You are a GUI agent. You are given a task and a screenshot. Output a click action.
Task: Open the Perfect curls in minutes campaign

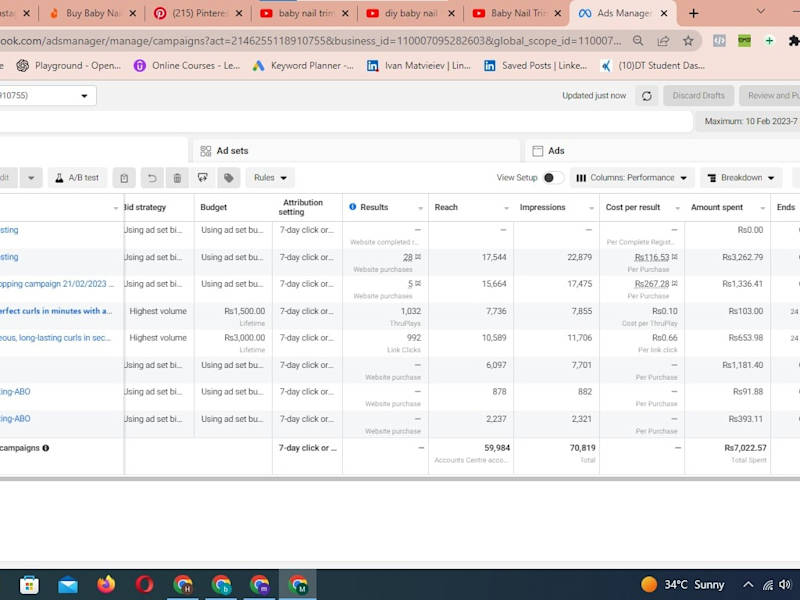click(56, 311)
